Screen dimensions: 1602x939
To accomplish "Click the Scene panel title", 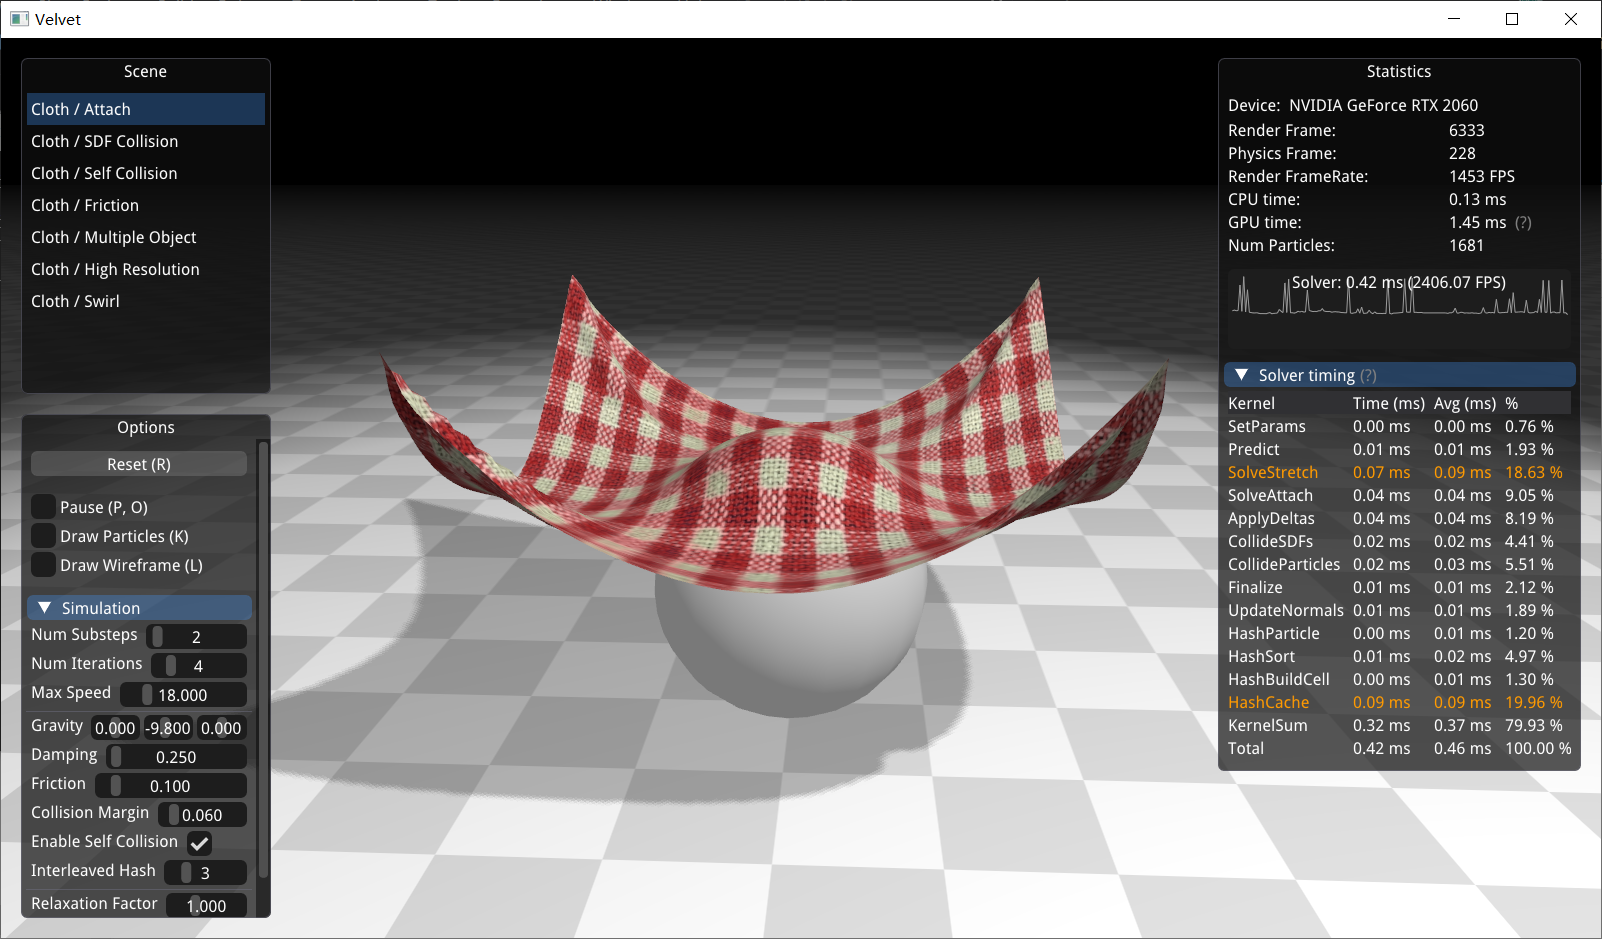I will [x=145, y=71].
